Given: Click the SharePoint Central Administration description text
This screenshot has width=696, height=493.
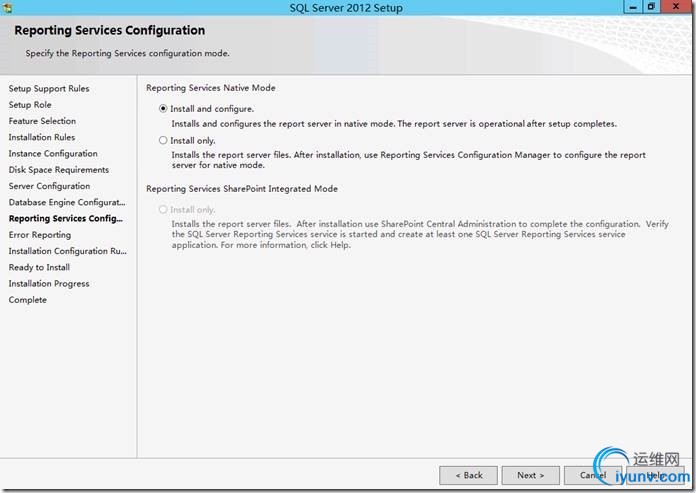Looking at the screenshot, I should 420,234.
